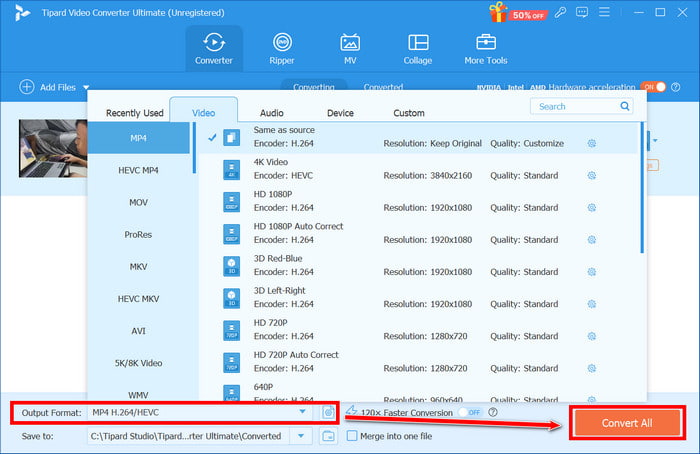Click the Add Files plus icon
Viewport: 700px width, 454px height.
pyautogui.click(x=27, y=87)
